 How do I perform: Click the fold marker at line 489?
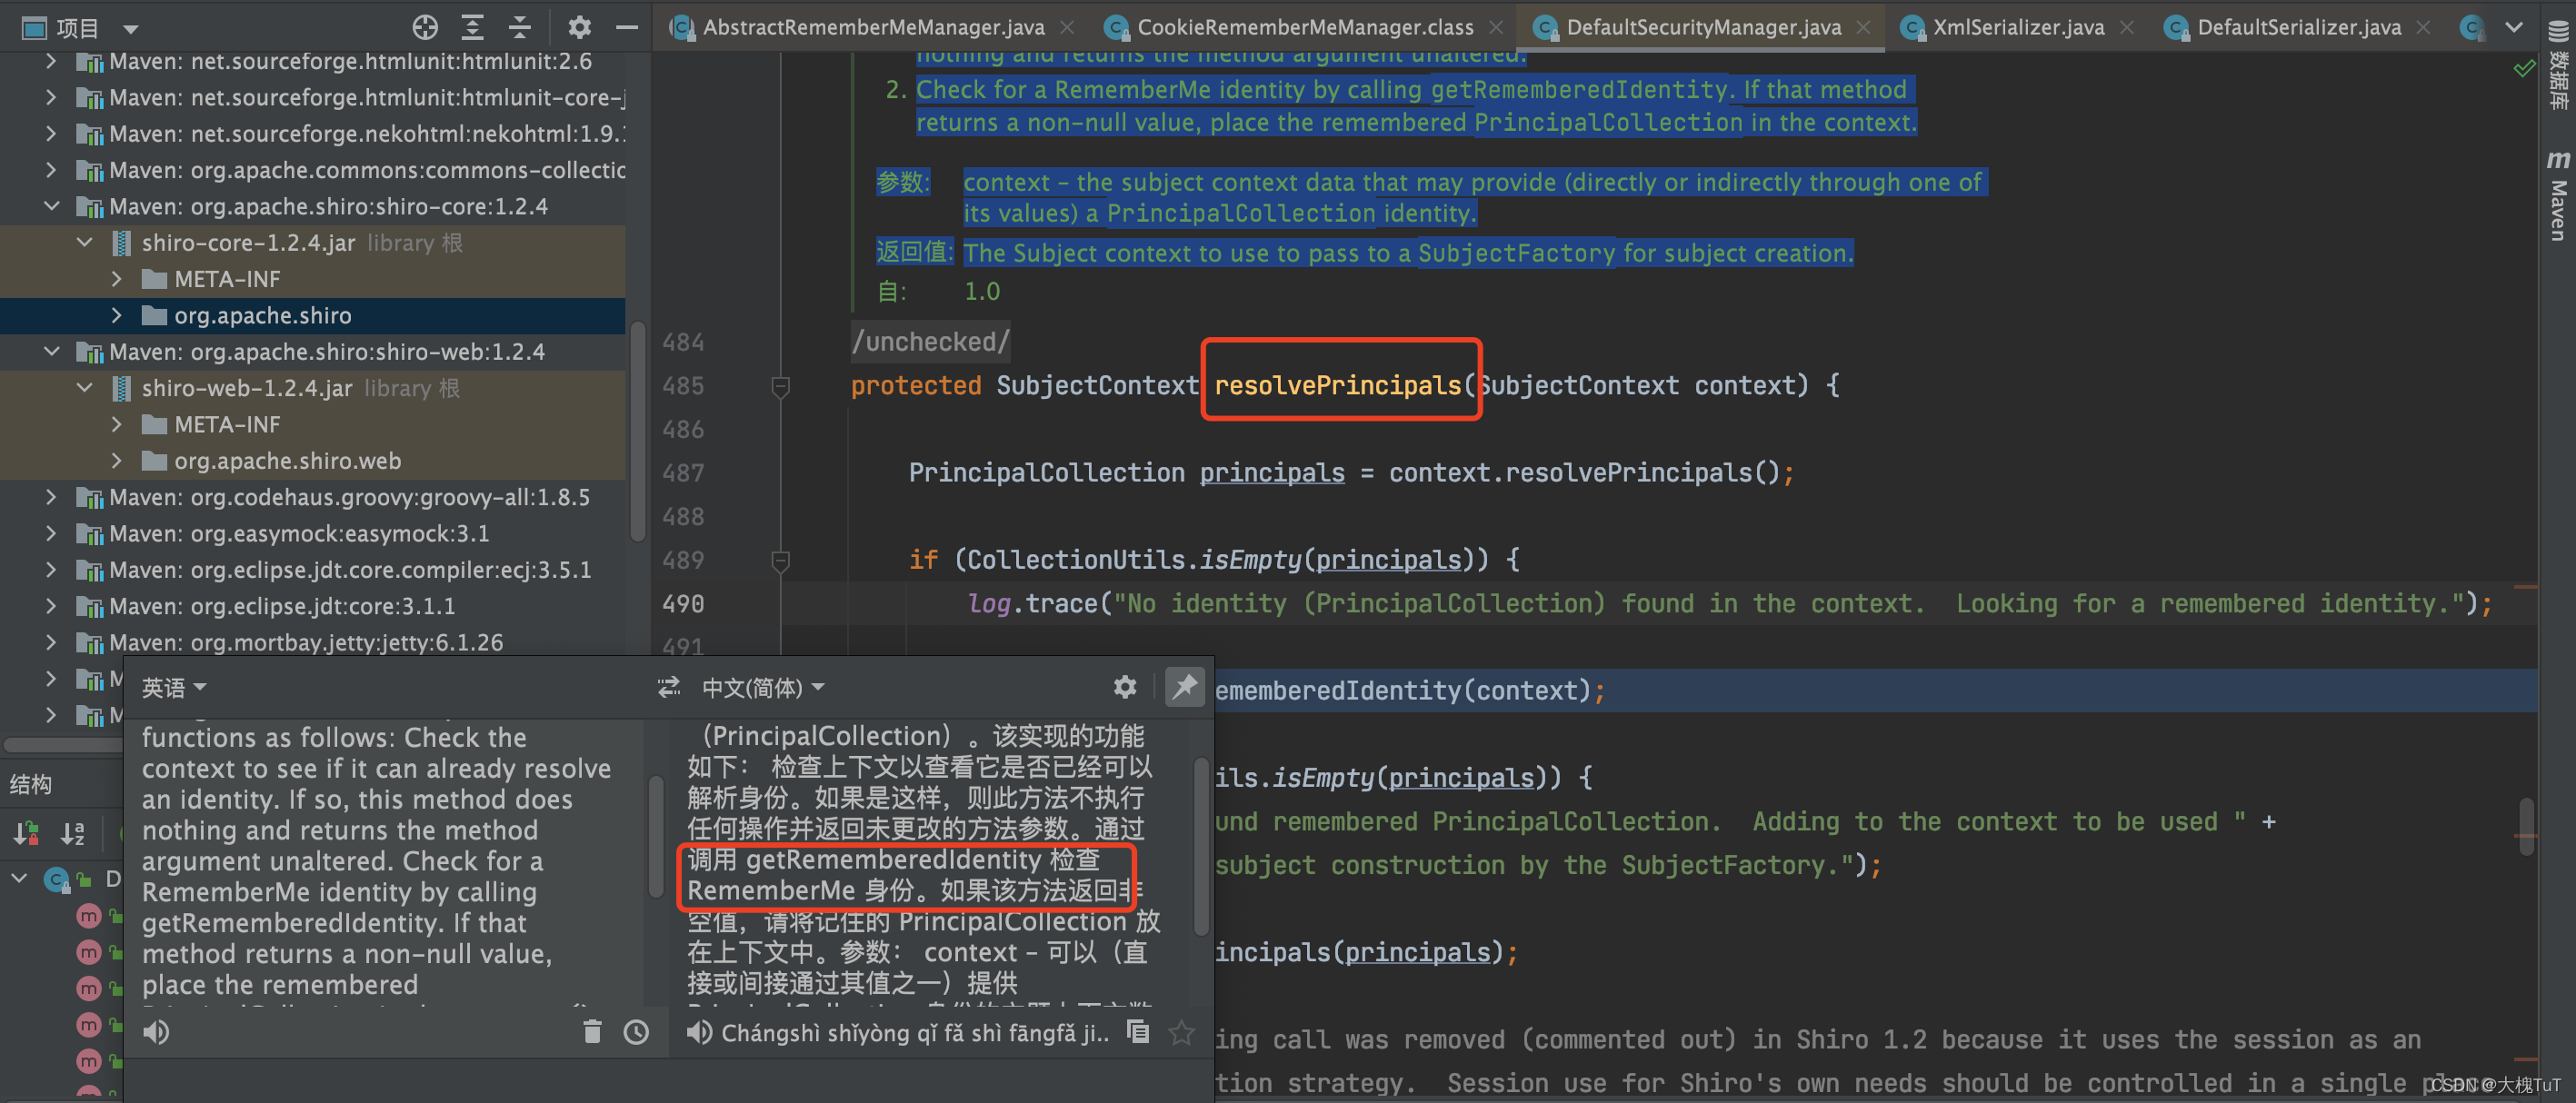coord(781,561)
